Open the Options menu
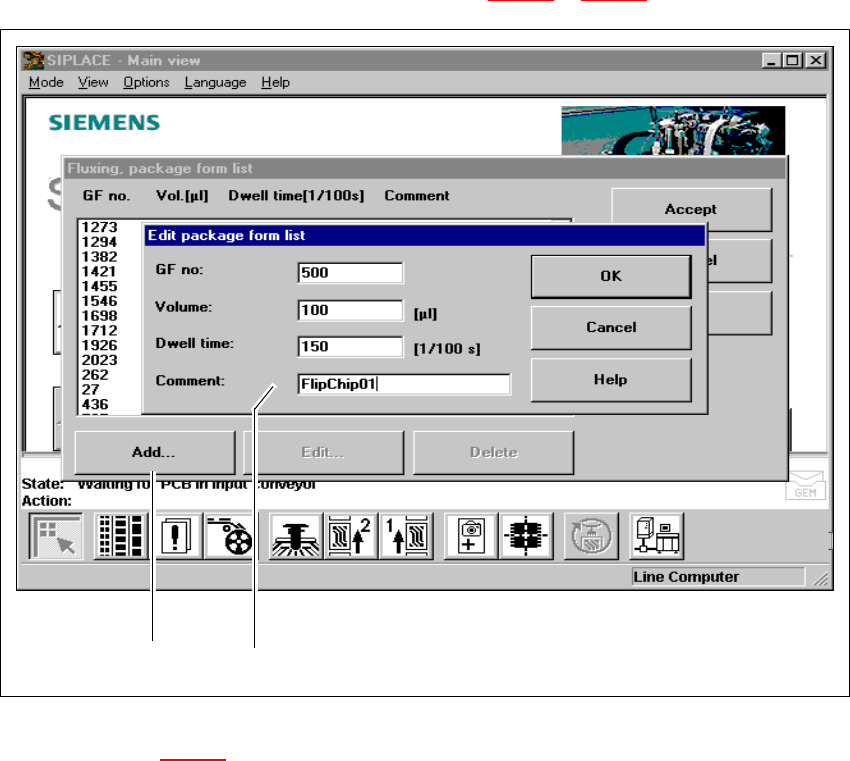The height and width of the screenshot is (761, 850). [x=146, y=82]
